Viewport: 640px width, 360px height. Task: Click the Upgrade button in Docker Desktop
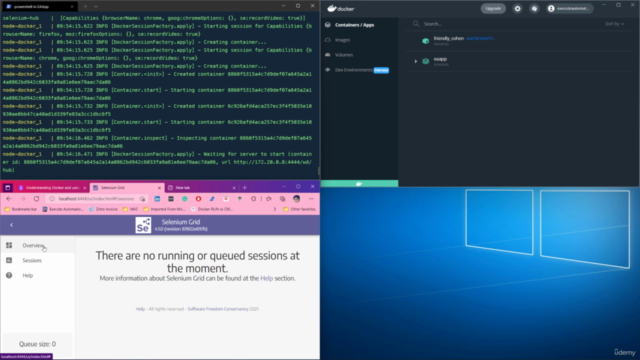(493, 9)
